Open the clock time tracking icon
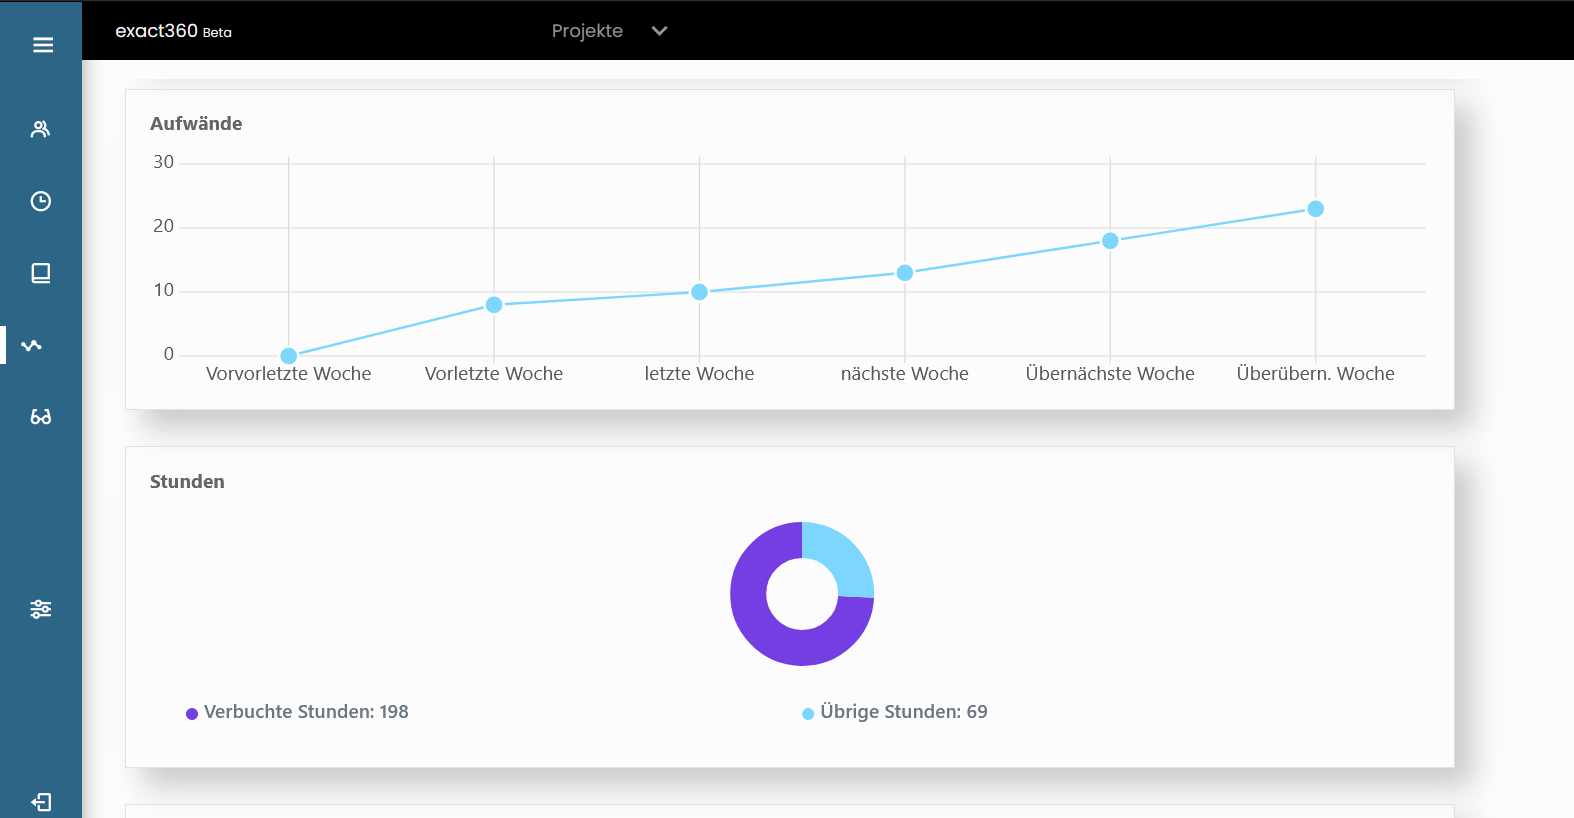 [x=40, y=201]
